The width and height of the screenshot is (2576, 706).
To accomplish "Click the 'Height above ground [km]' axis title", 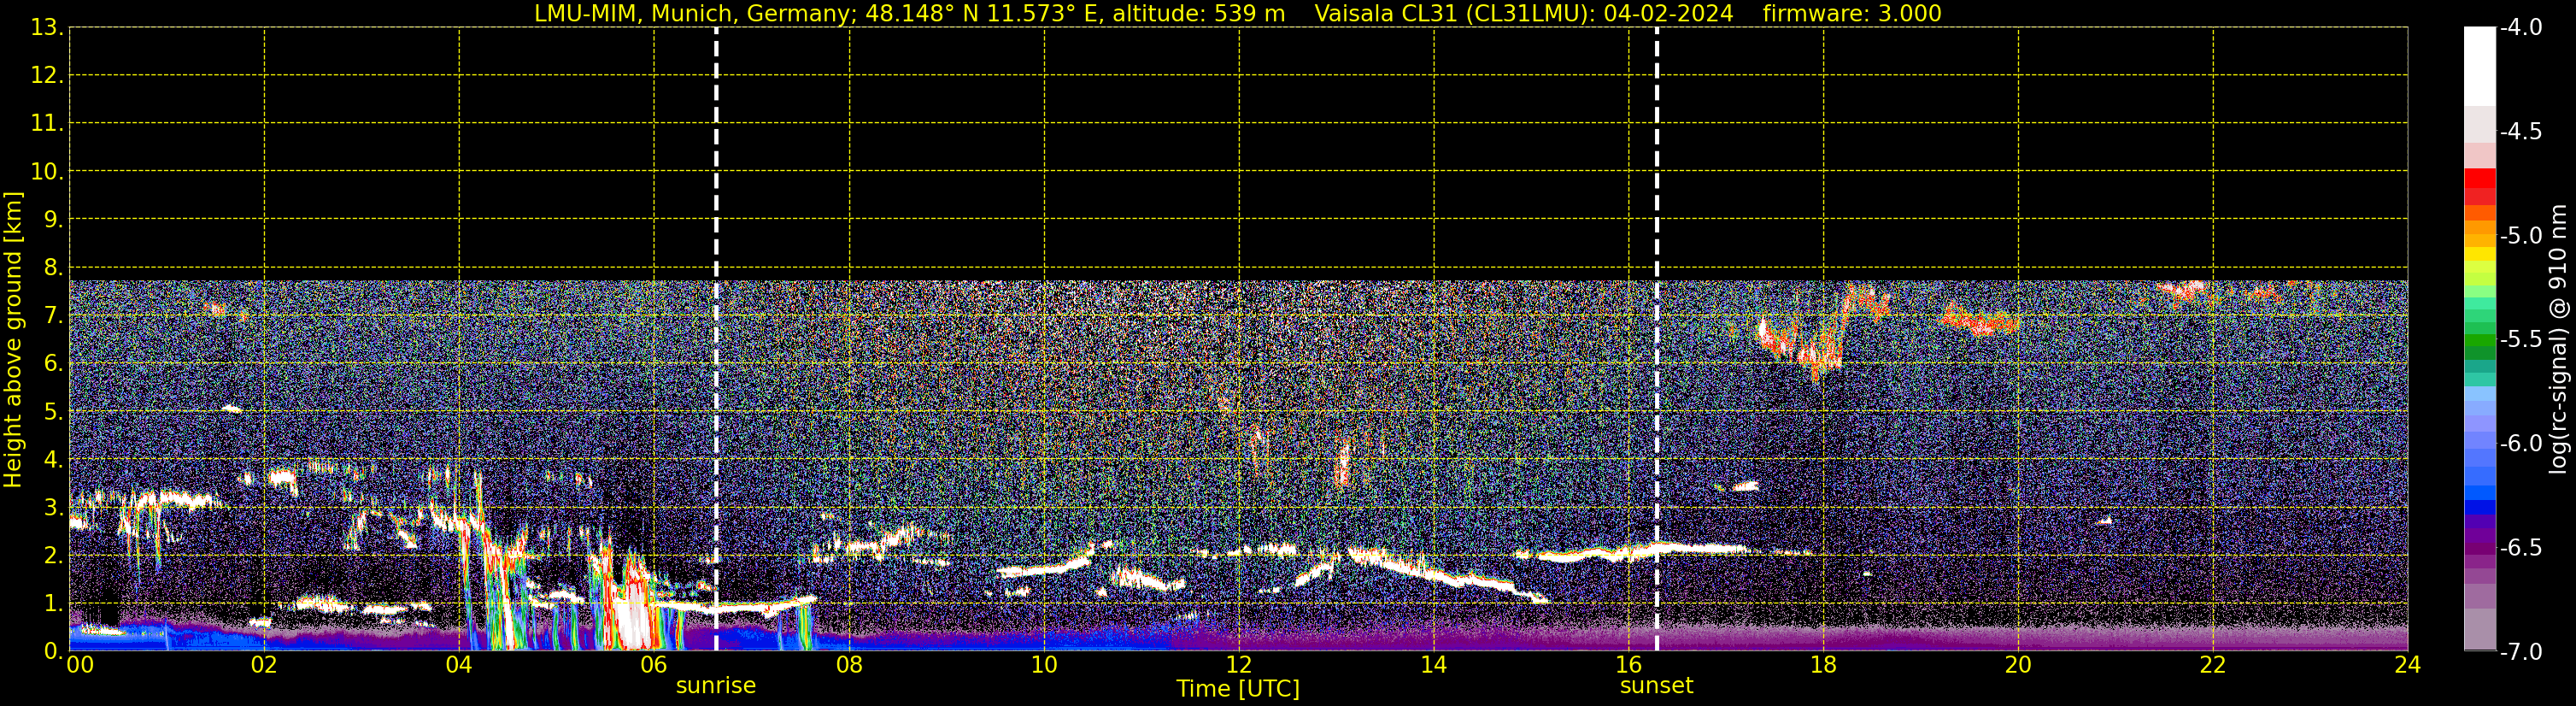I will [x=13, y=340].
